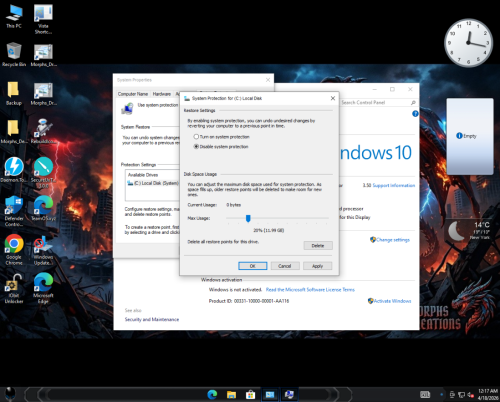Open Edge from the taskbar
Viewport: 500px width, 402px height.
point(212,395)
